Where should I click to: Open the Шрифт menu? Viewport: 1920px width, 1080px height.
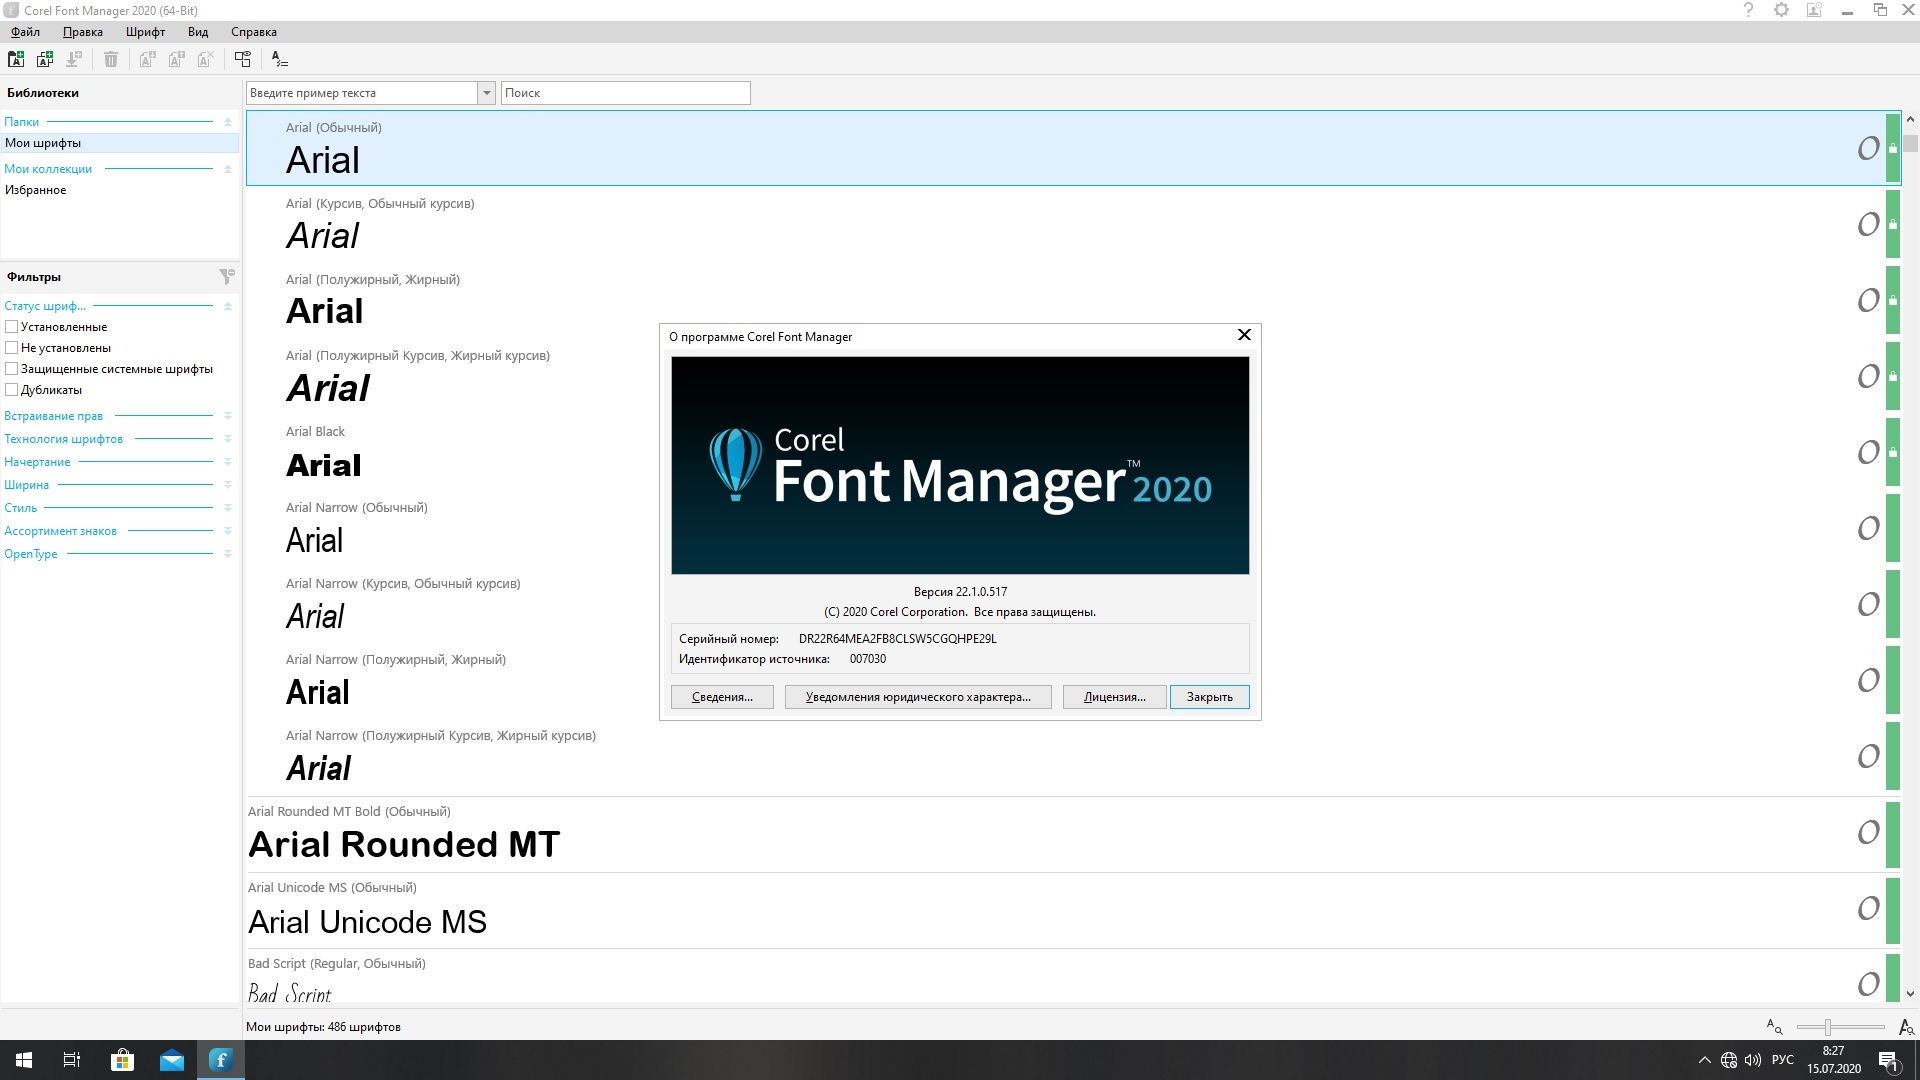click(145, 32)
